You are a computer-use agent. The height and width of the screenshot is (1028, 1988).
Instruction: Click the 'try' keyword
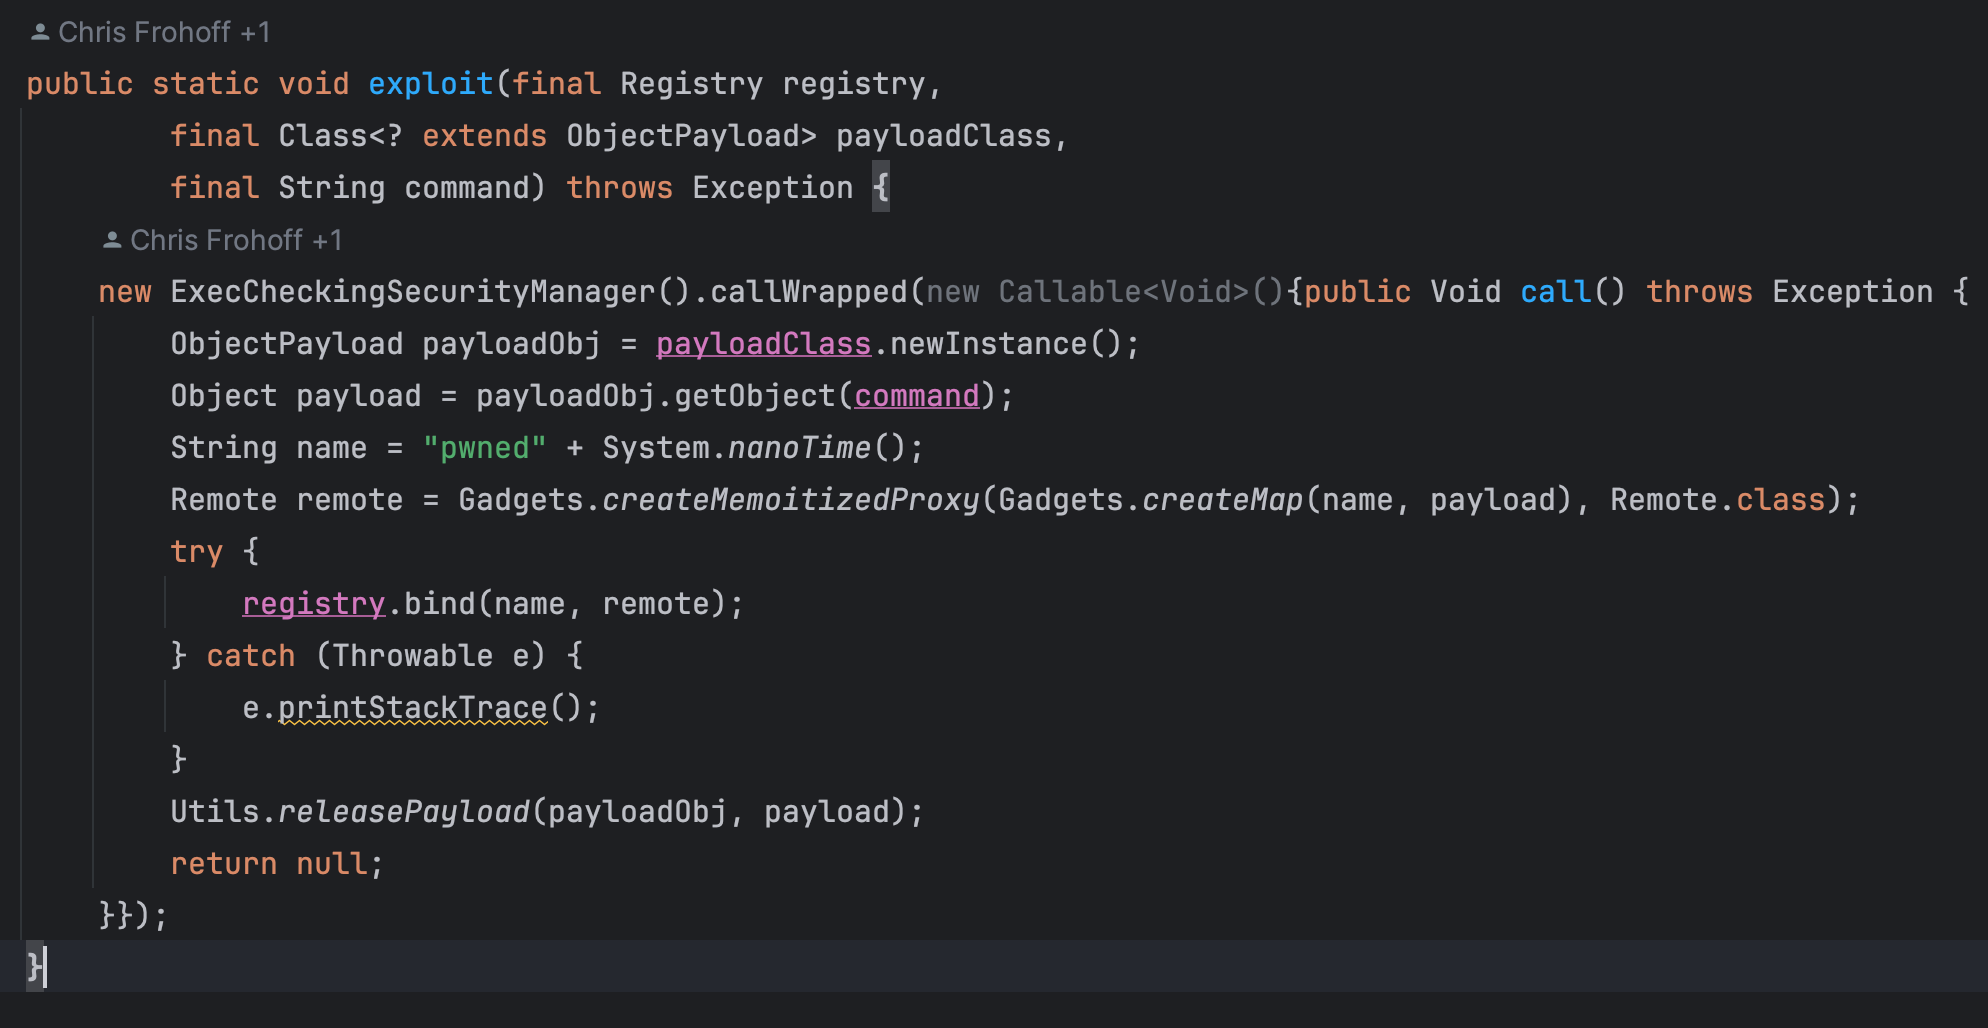click(x=197, y=552)
